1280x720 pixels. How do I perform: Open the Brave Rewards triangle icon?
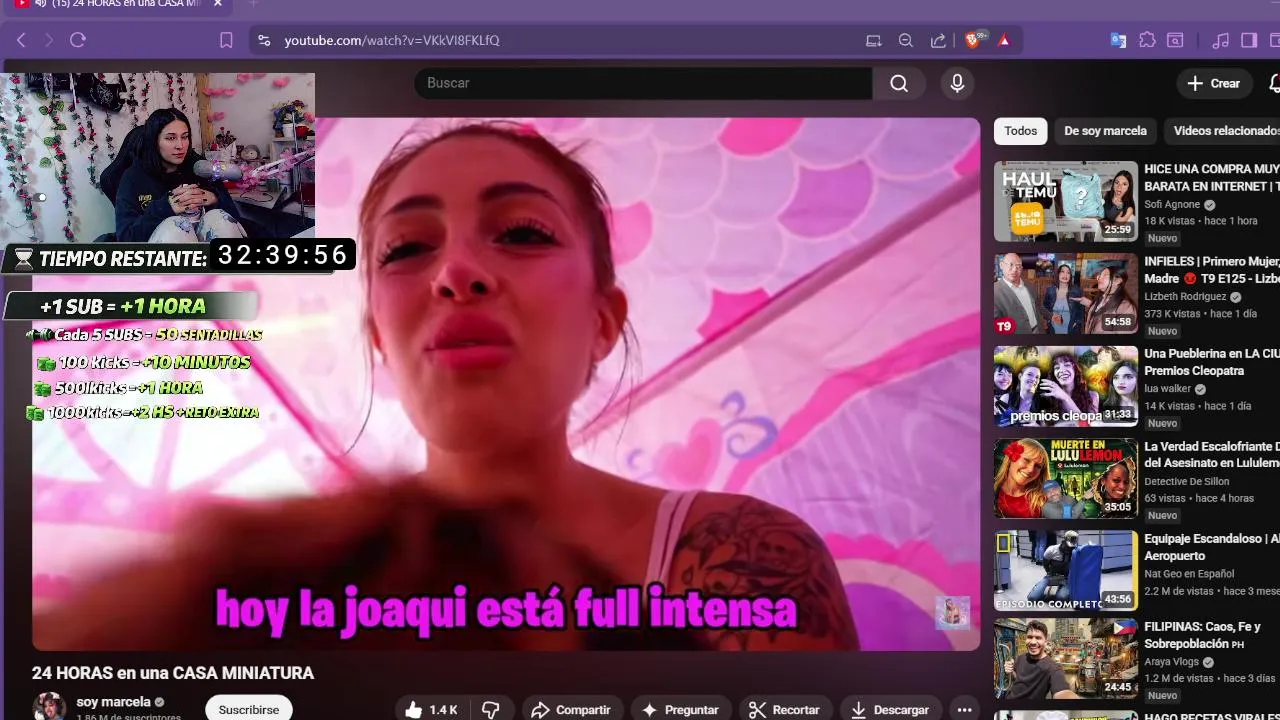click(1004, 40)
